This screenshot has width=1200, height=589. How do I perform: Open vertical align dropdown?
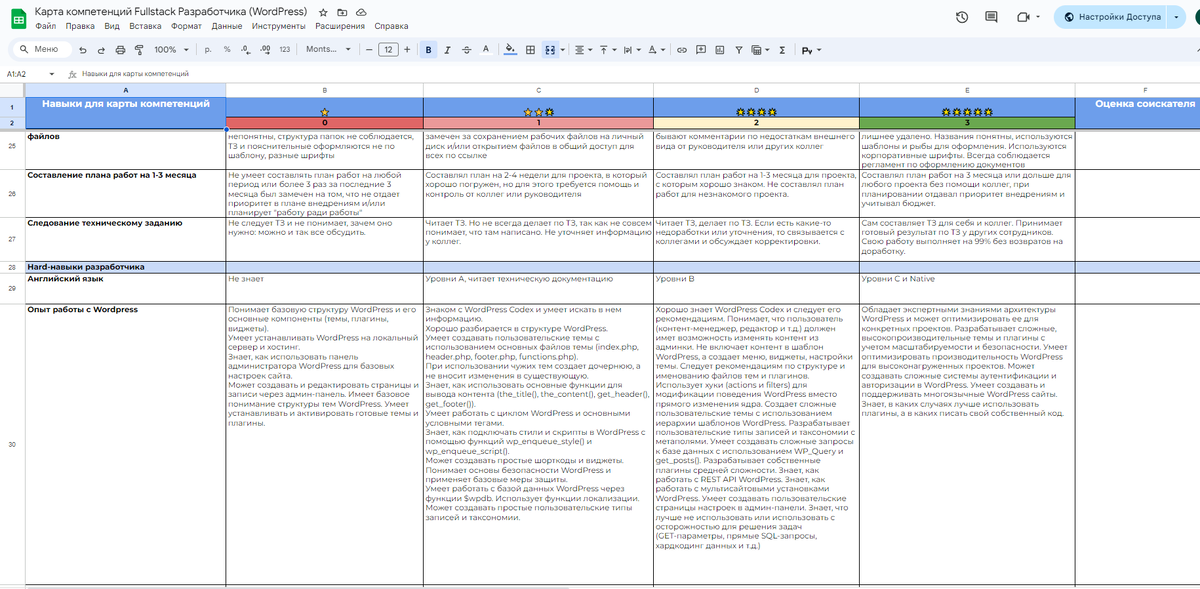point(608,49)
